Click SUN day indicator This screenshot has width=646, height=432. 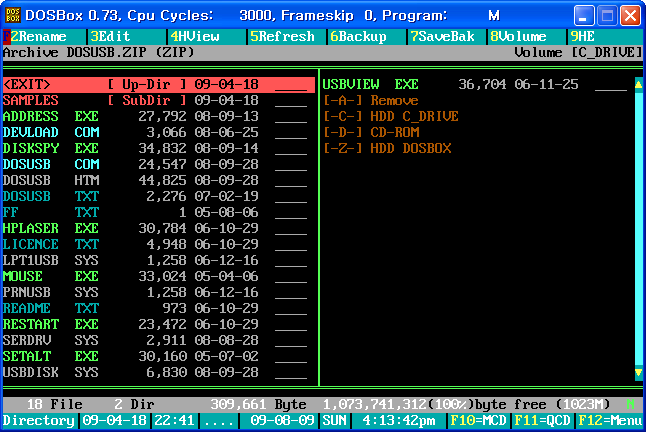click(334, 420)
